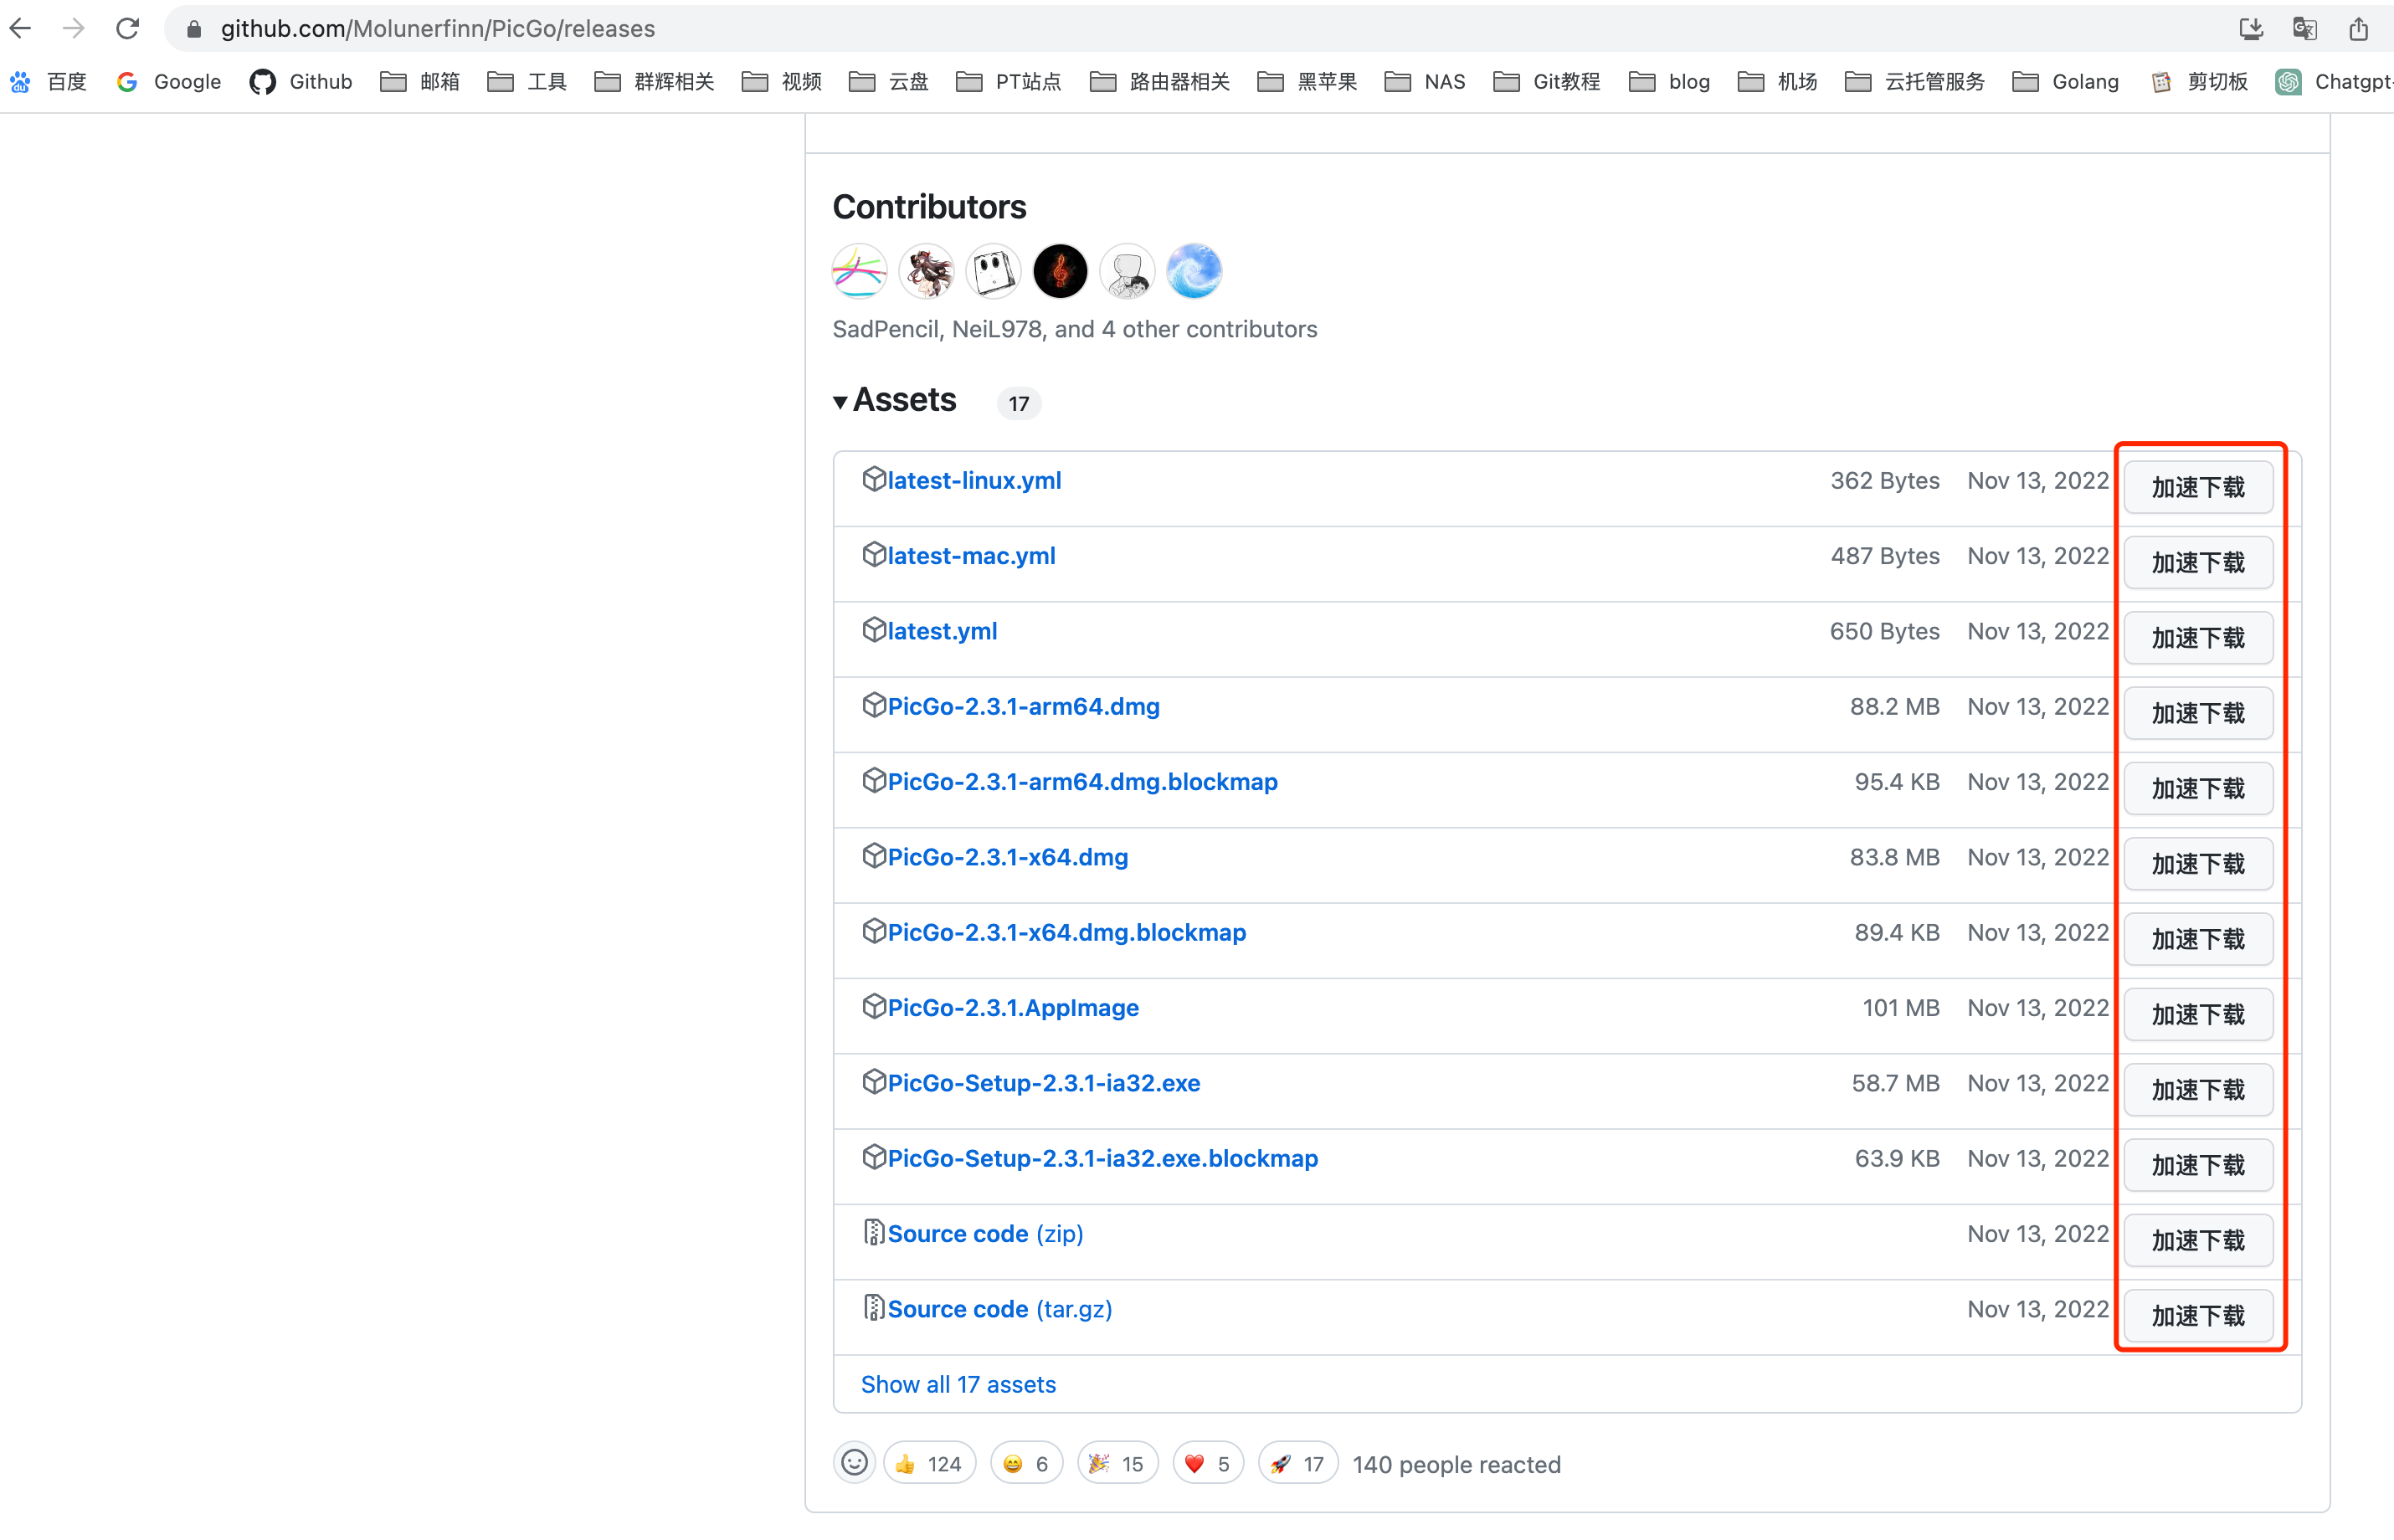Open the 群辉相关 bookmark folder
This screenshot has height=1540, width=2394.
point(654,82)
